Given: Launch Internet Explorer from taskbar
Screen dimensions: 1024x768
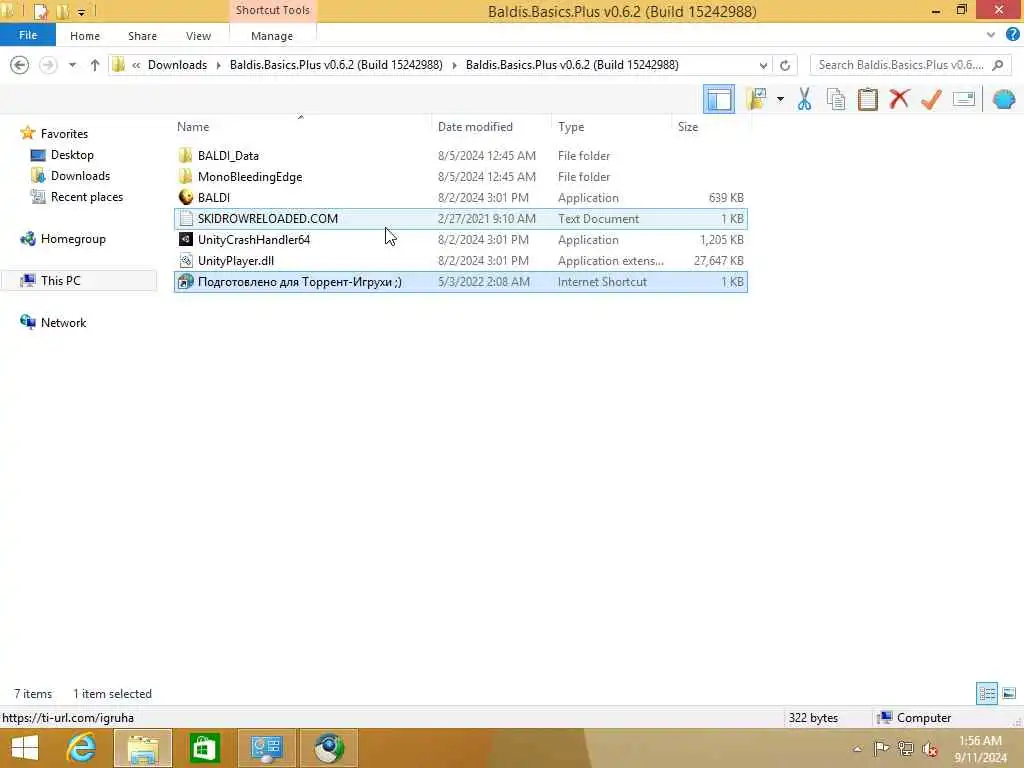Looking at the screenshot, I should pyautogui.click(x=81, y=748).
